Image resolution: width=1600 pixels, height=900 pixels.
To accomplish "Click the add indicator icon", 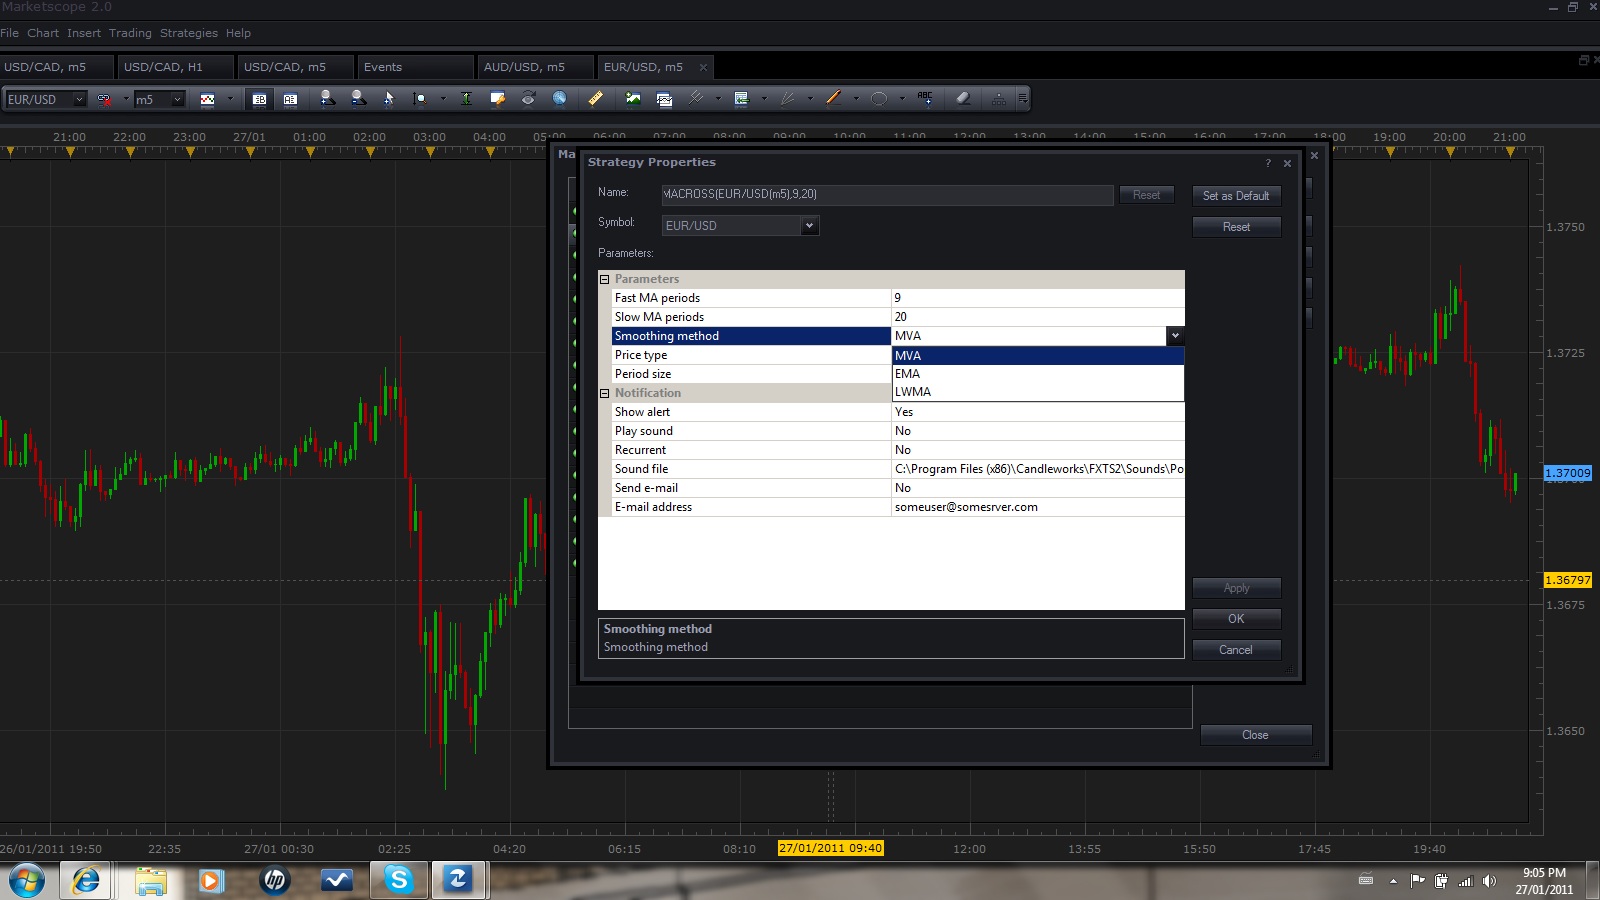I will (741, 99).
